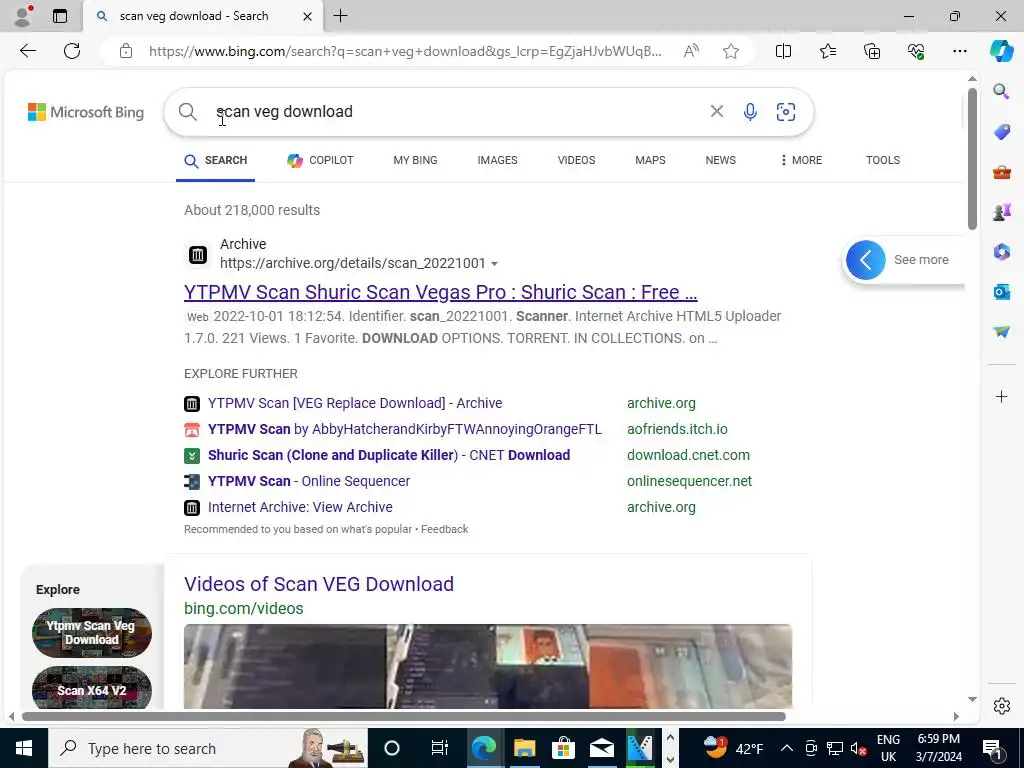Open the Favorites list
1024x768 pixels.
click(x=827, y=51)
